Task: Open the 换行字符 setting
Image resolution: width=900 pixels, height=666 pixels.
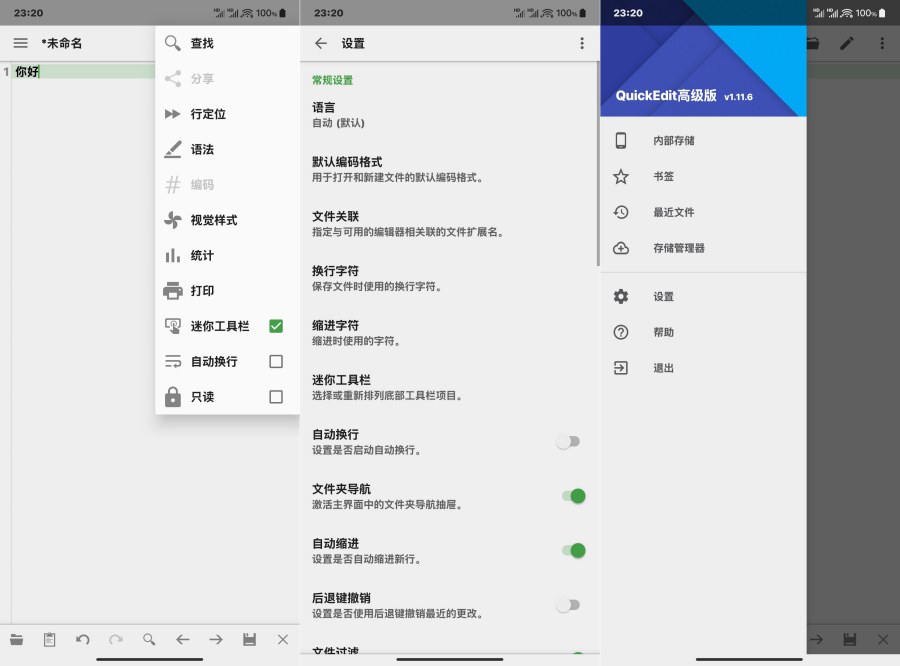Action: pos(449,278)
